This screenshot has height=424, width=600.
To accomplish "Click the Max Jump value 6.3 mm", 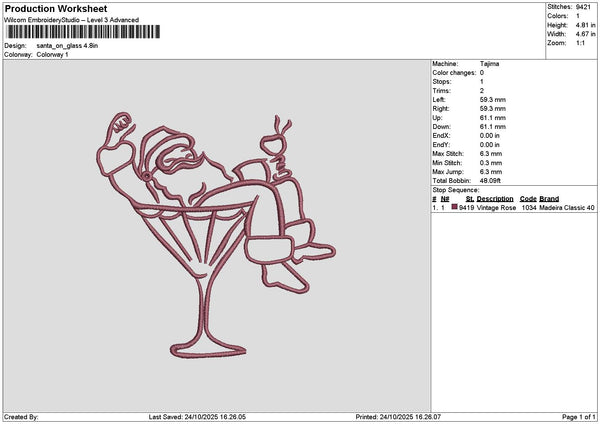I will click(491, 172).
